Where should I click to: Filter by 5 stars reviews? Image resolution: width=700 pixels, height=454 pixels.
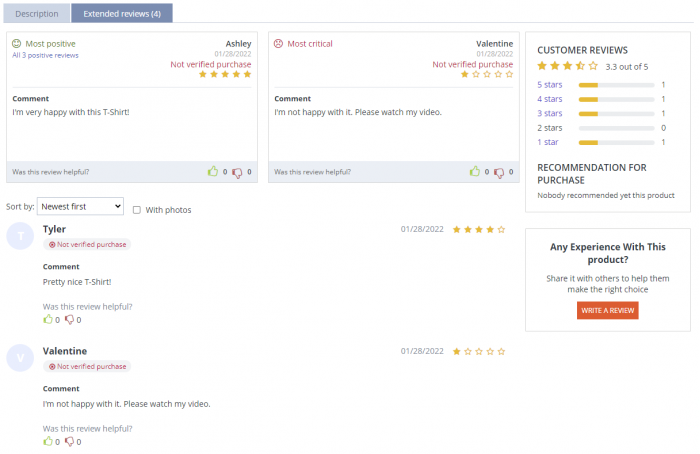pos(550,85)
